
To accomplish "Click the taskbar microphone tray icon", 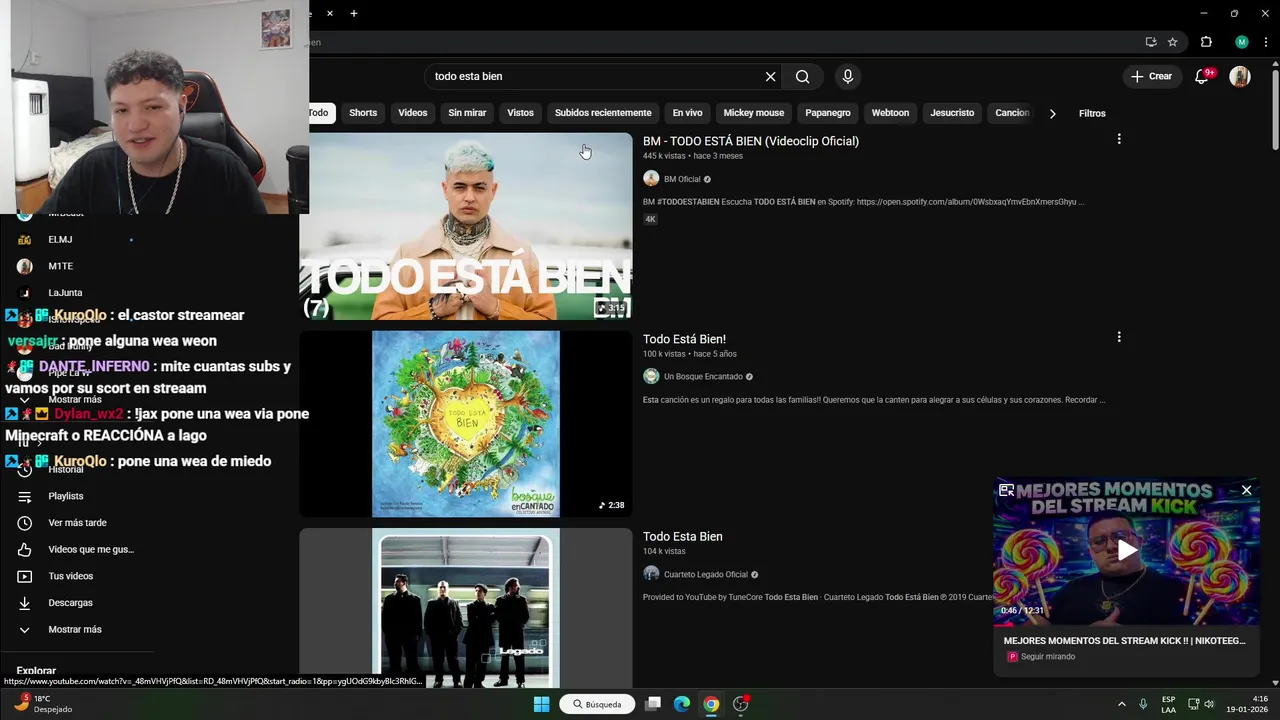I will click(x=1143, y=704).
